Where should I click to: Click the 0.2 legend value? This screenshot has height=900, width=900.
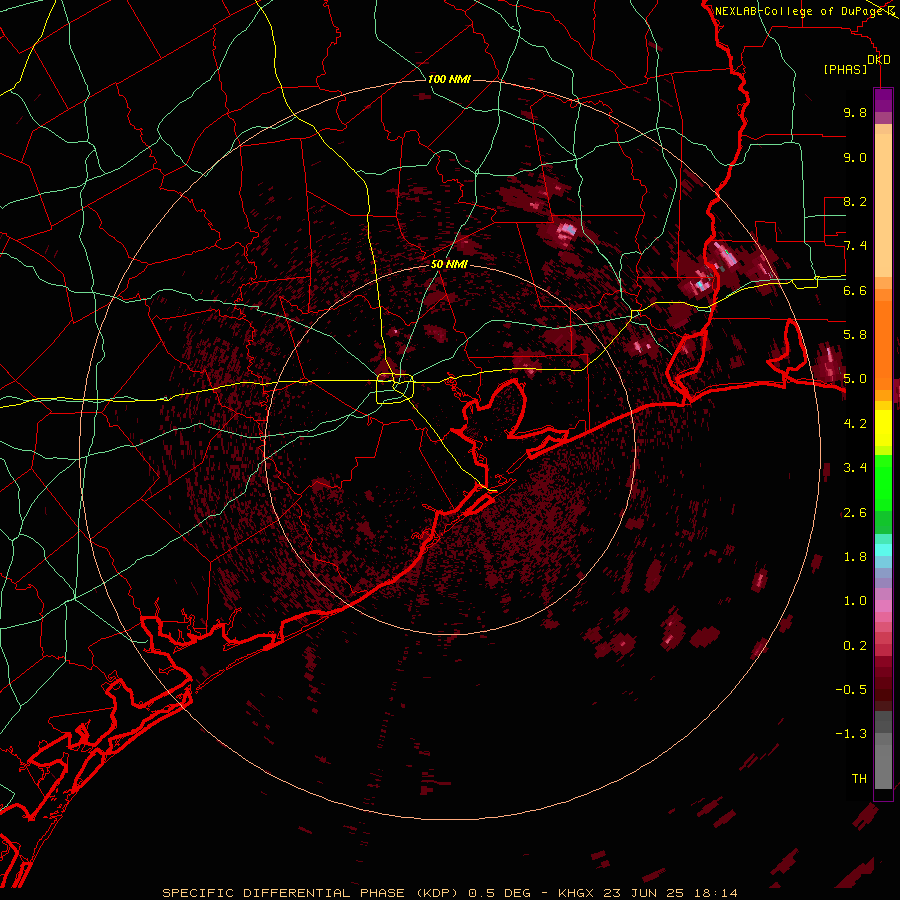[855, 646]
